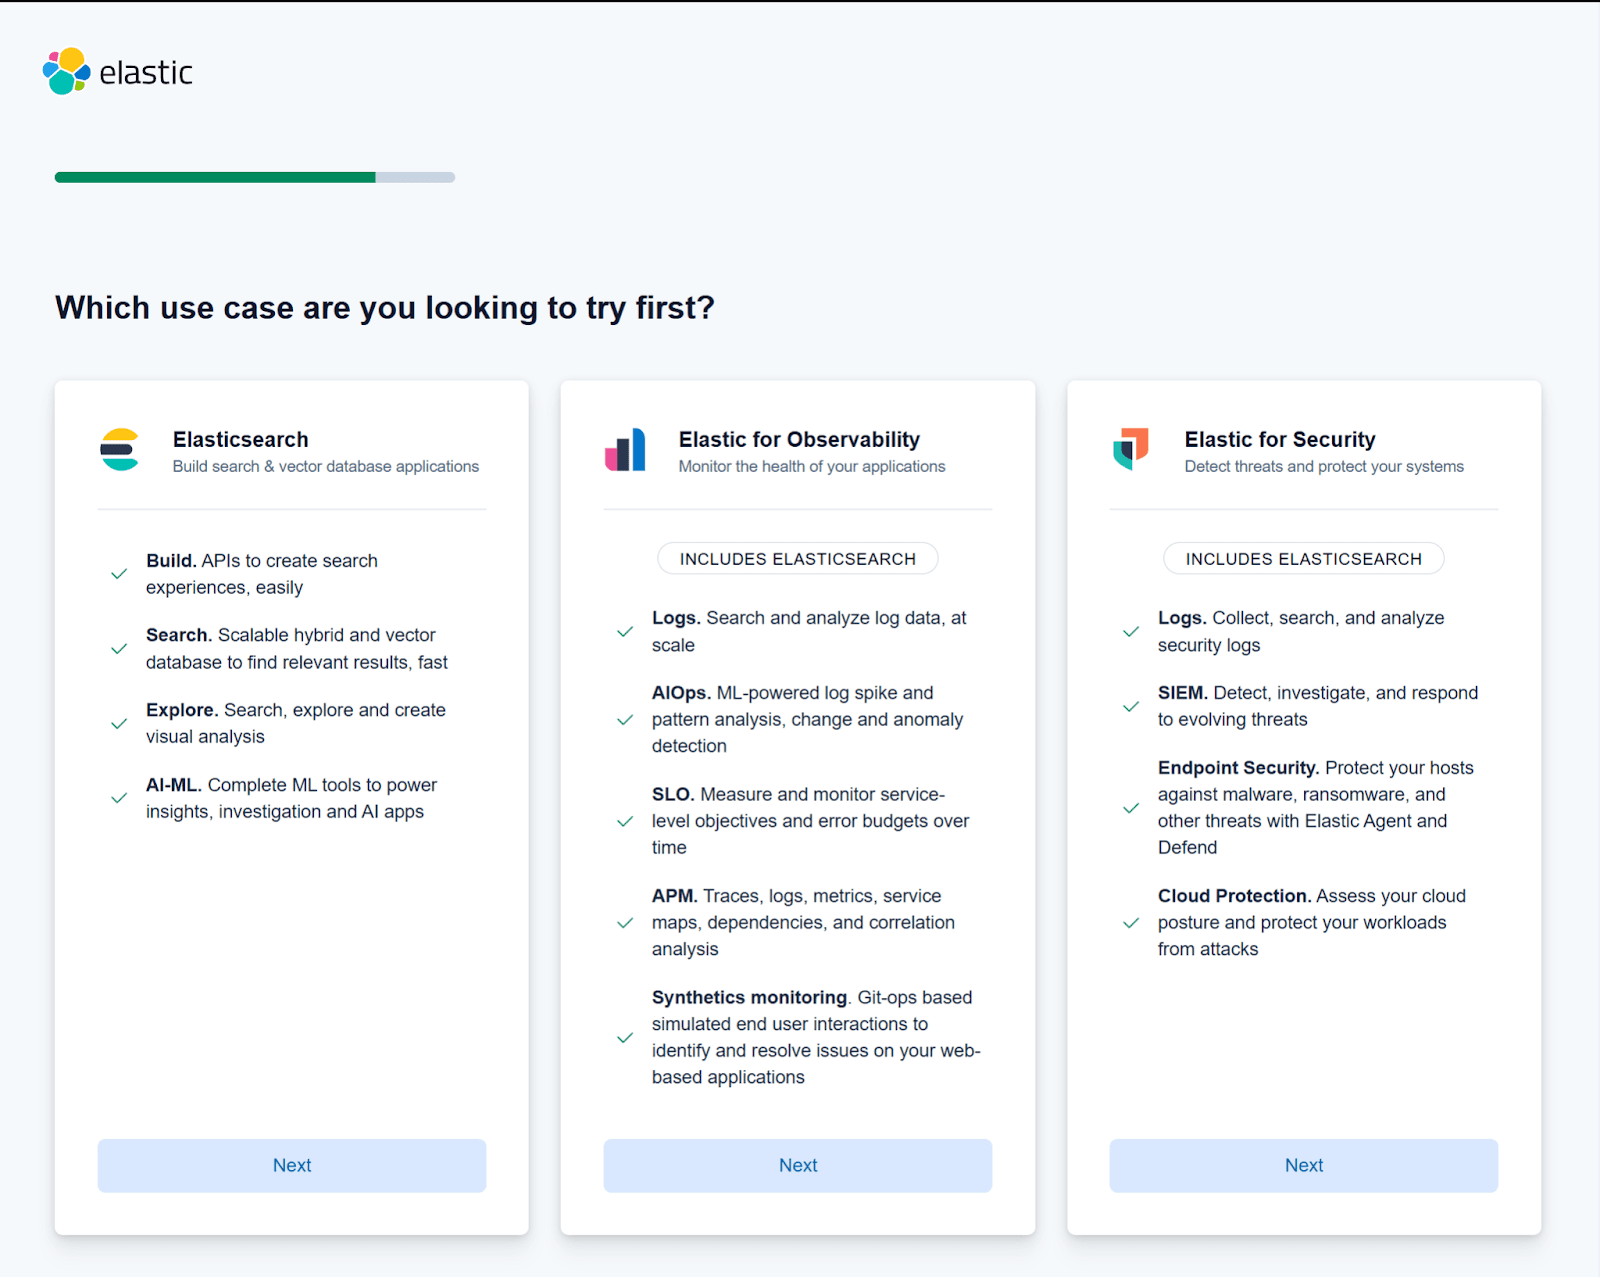Image resolution: width=1600 pixels, height=1277 pixels.
Task: Click Next under Elastic for Observability
Action: click(797, 1165)
